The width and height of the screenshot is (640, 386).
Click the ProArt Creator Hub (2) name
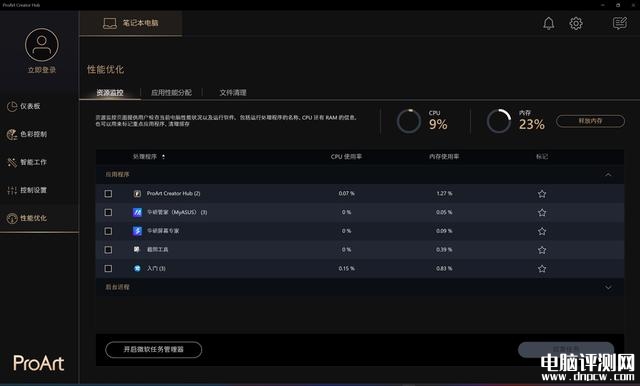(173, 193)
